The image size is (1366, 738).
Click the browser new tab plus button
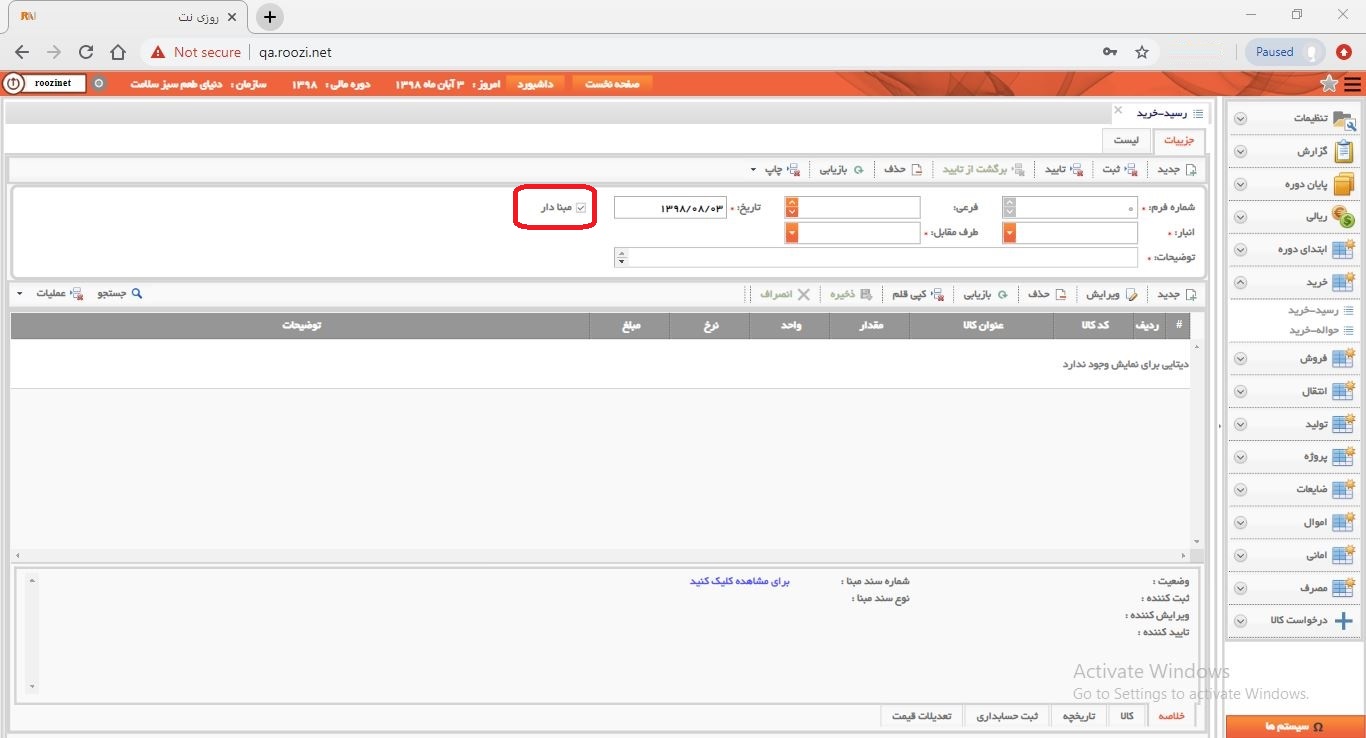point(270,17)
